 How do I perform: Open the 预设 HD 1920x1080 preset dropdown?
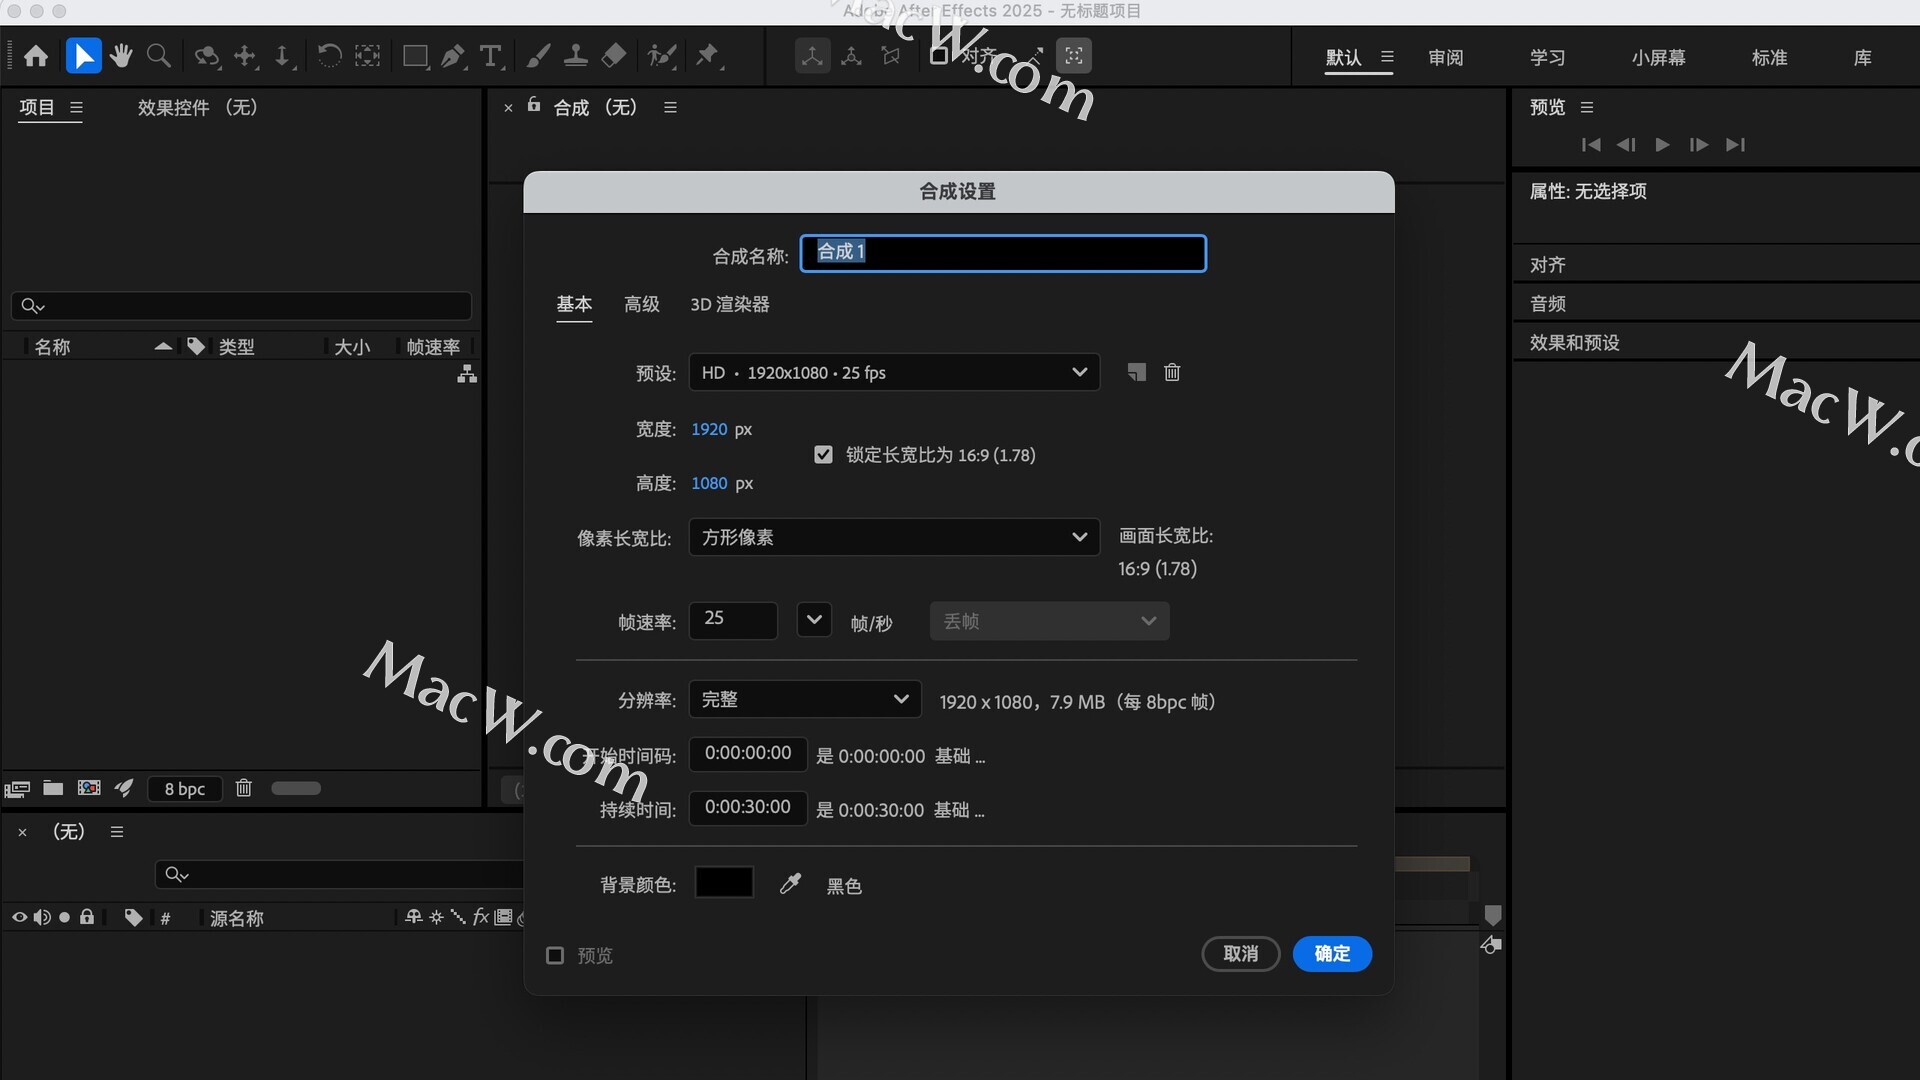[x=894, y=372]
